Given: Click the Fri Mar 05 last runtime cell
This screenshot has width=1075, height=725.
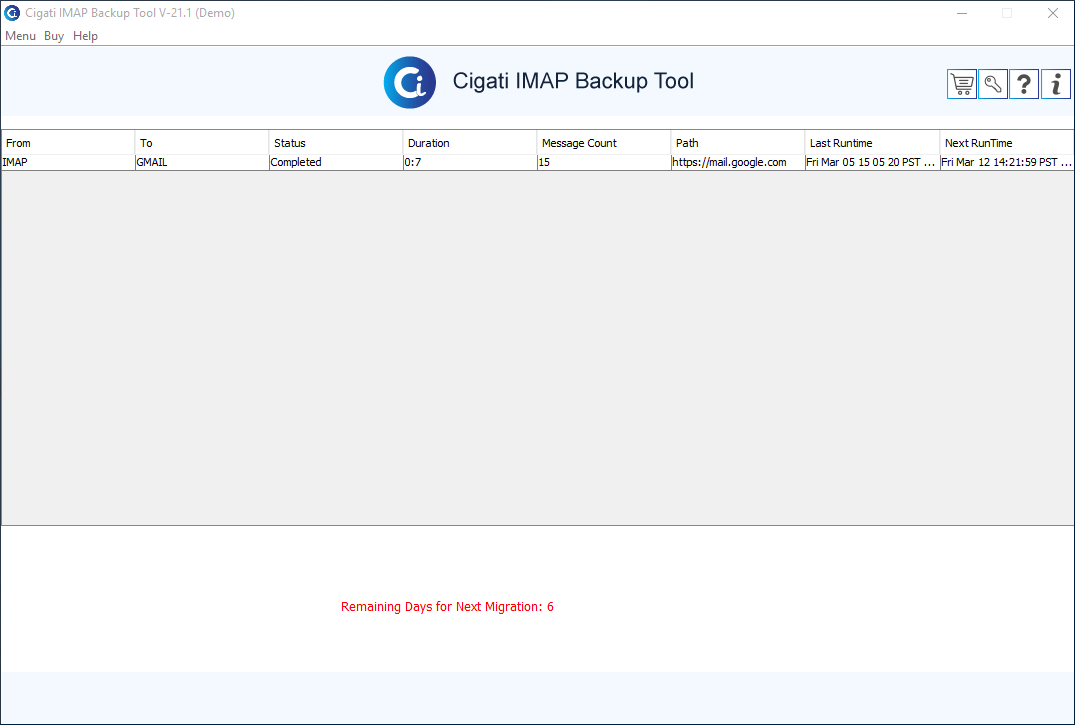Looking at the screenshot, I should pos(872,163).
